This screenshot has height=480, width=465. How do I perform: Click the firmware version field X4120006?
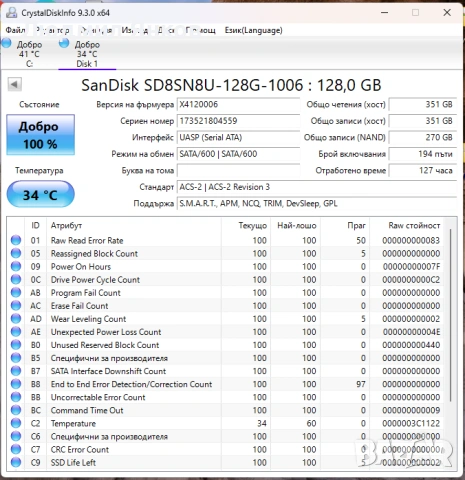pyautogui.click(x=238, y=105)
